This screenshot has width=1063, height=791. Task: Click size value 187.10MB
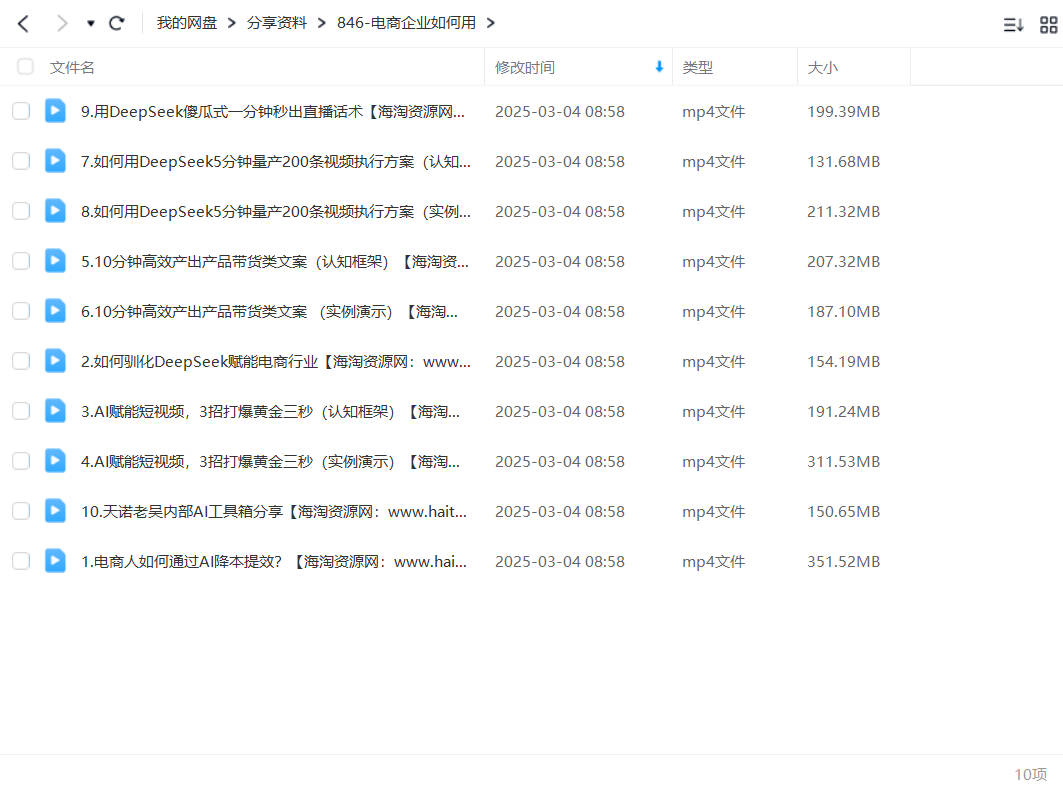click(x=843, y=312)
